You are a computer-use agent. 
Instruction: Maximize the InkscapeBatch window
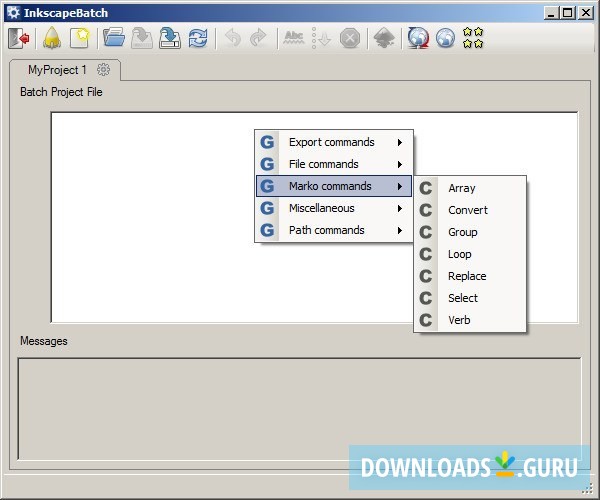tap(568, 13)
